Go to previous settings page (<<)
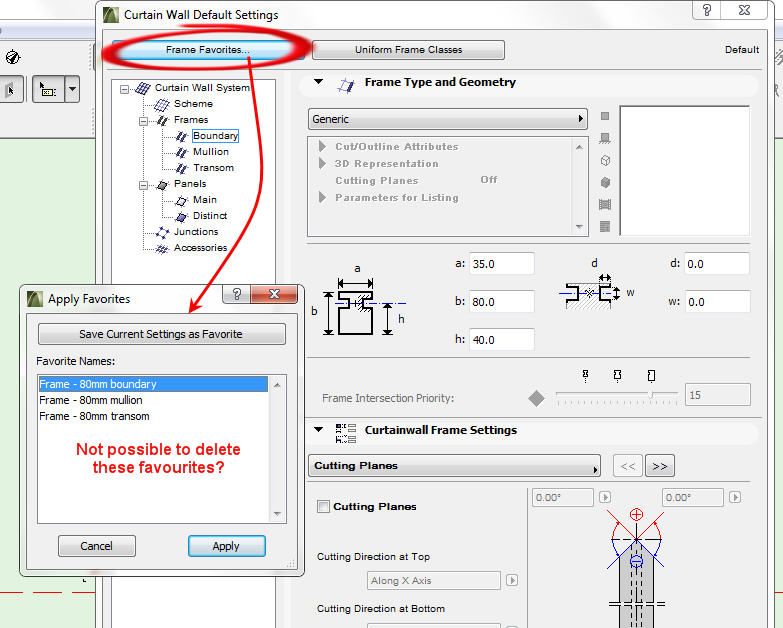Screen dimensions: 783x628 tap(628, 466)
